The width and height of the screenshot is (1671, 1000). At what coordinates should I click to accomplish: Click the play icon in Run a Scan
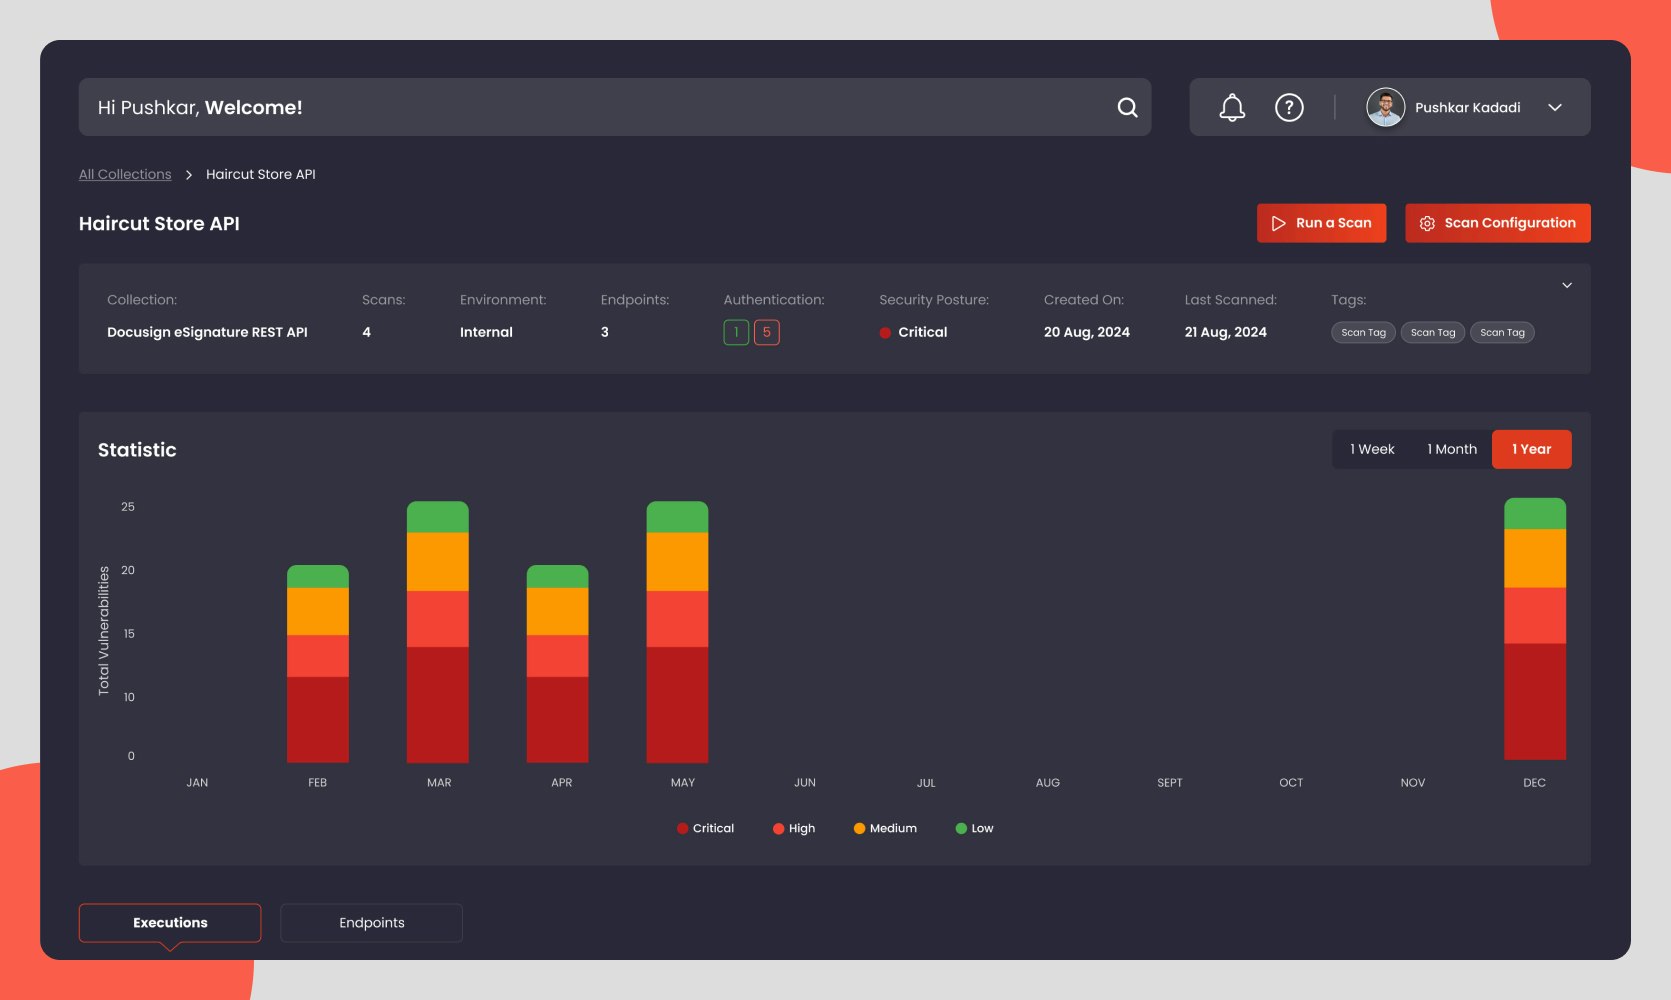(1278, 223)
